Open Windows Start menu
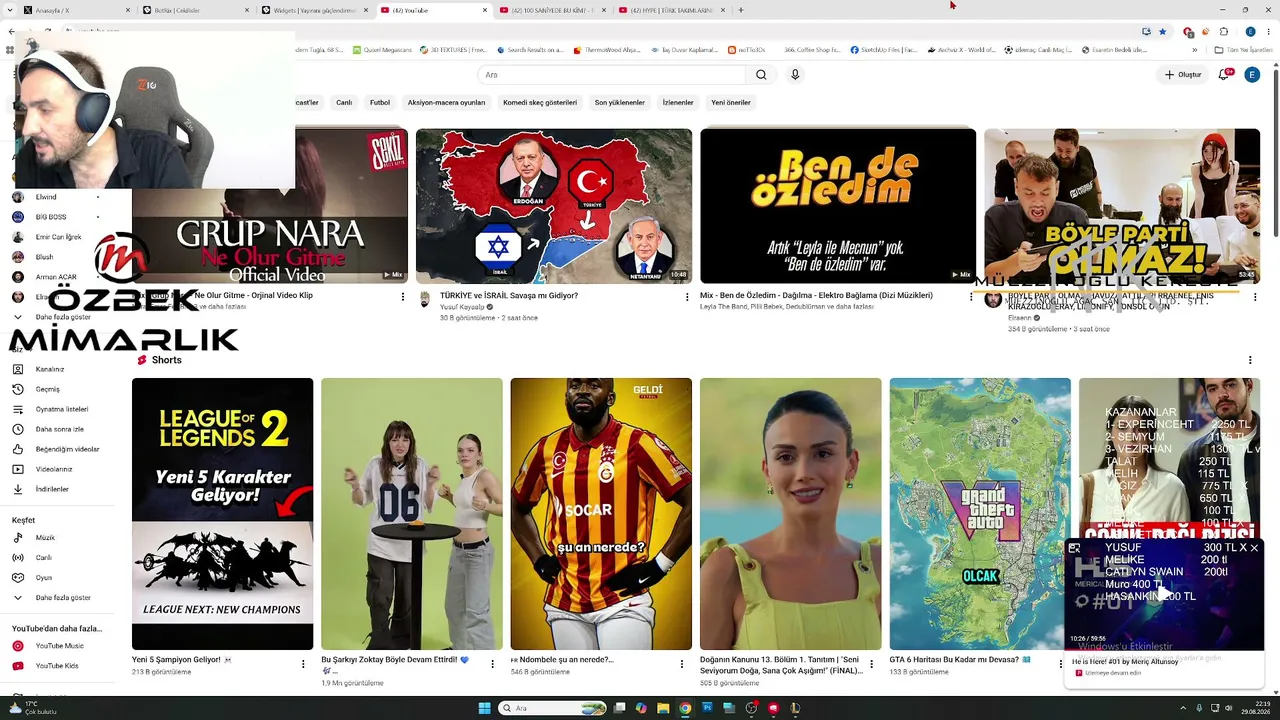The width and height of the screenshot is (1280, 720). [x=485, y=708]
